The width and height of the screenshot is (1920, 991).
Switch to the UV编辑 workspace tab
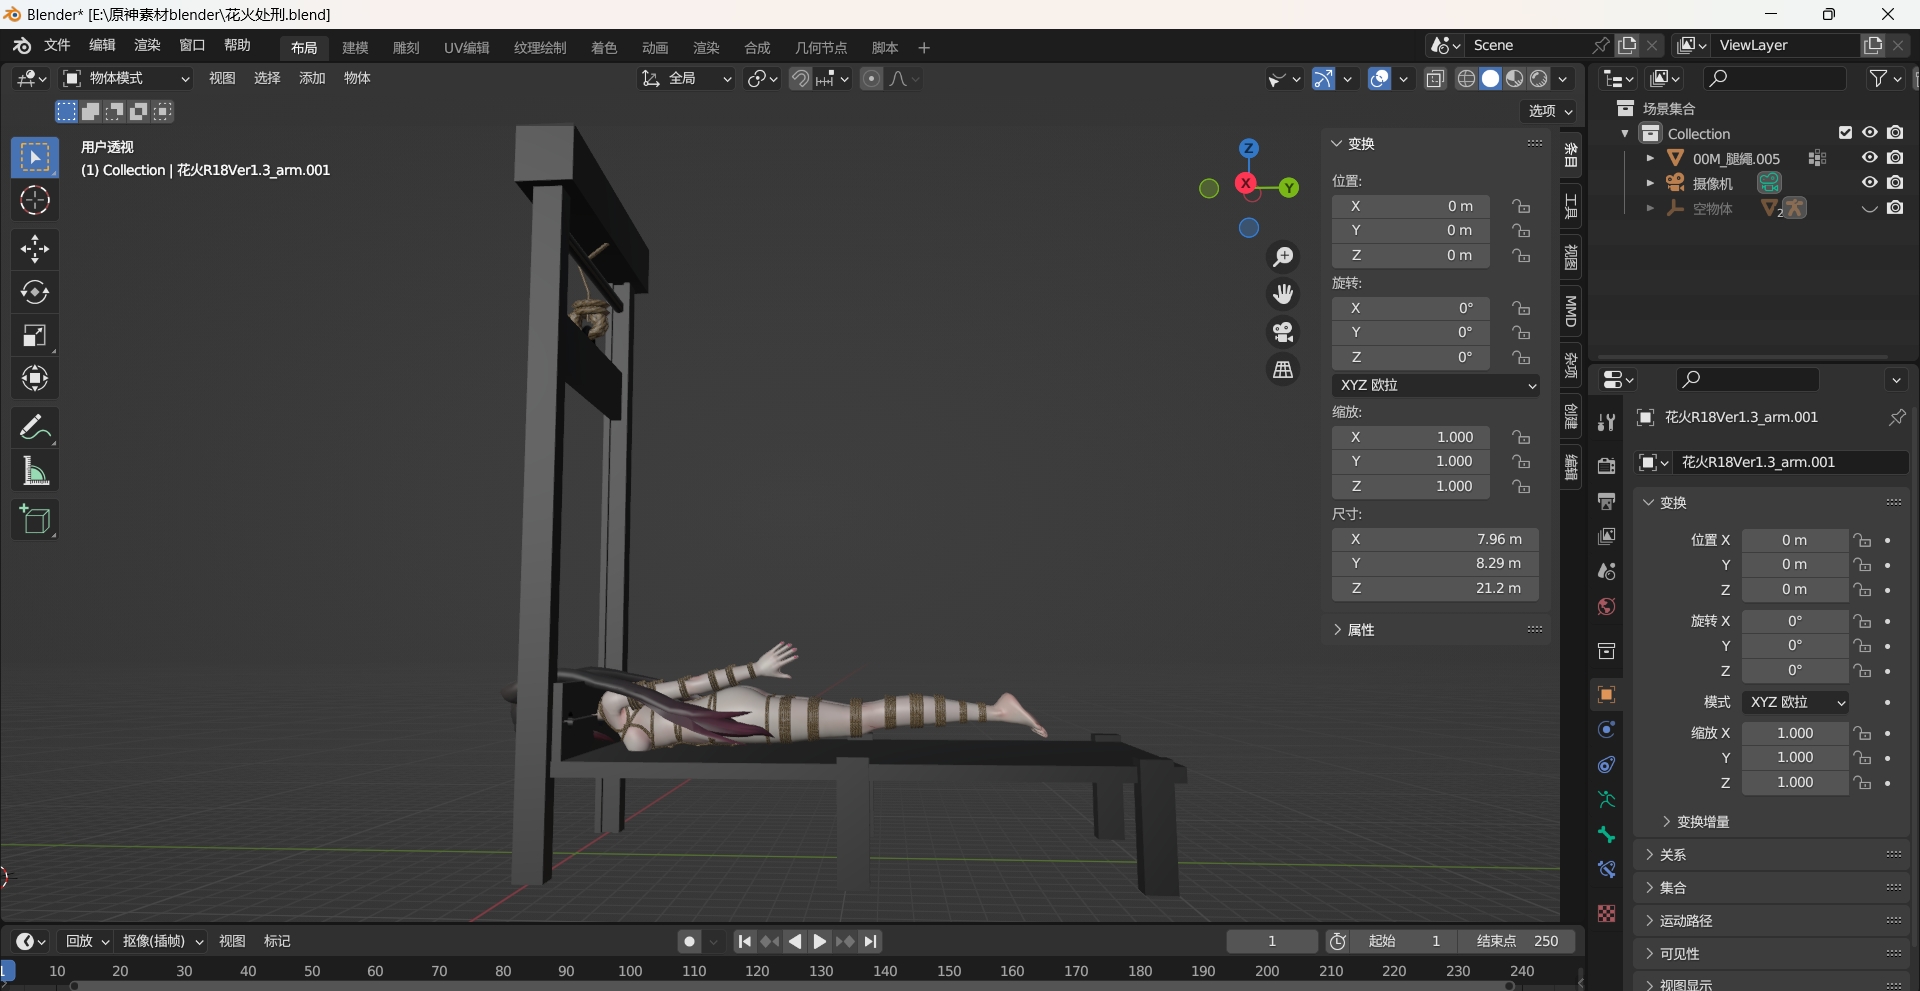(467, 48)
